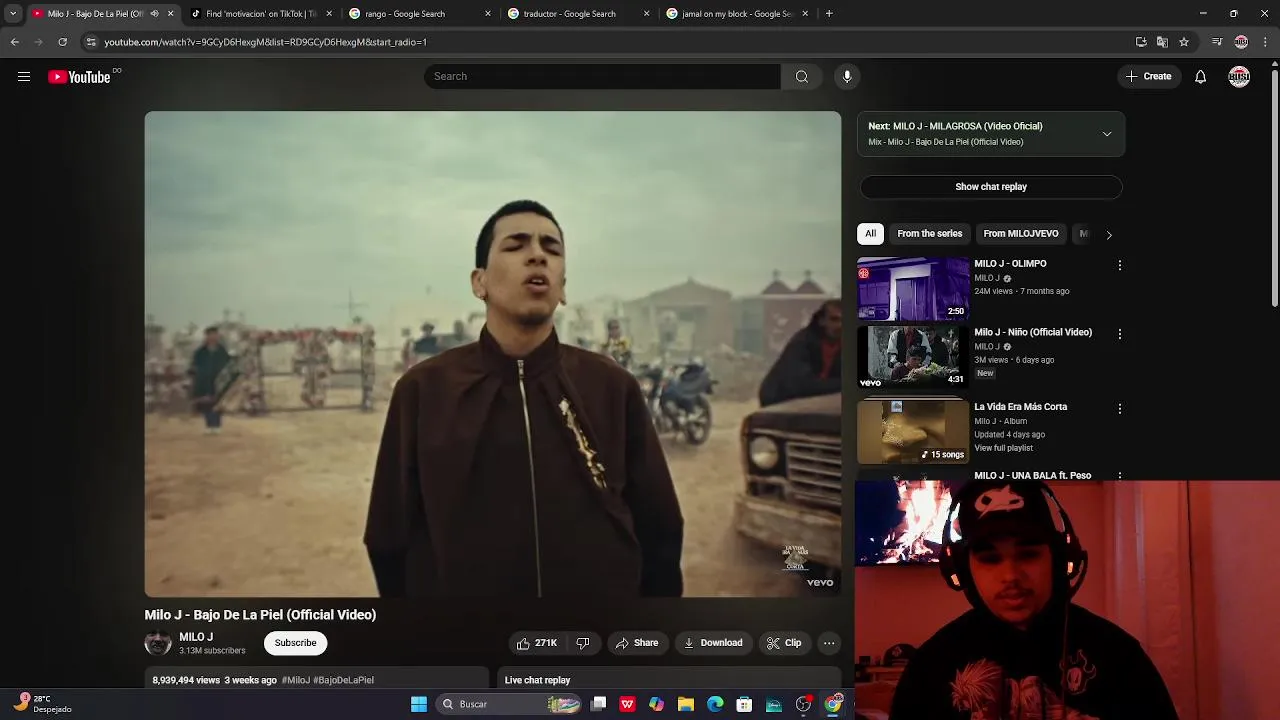
Task: Open the WPS Office taskbar icon
Action: pyautogui.click(x=627, y=704)
